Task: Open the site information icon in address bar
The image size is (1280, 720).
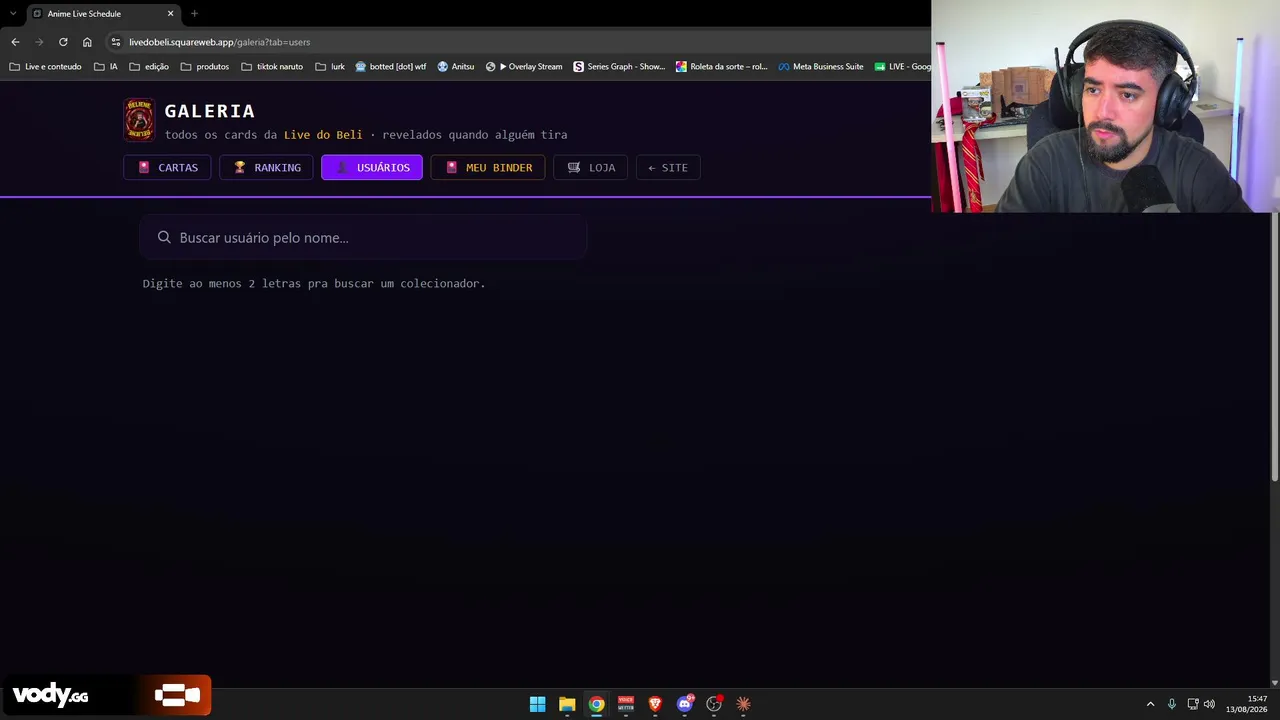Action: pyautogui.click(x=116, y=42)
